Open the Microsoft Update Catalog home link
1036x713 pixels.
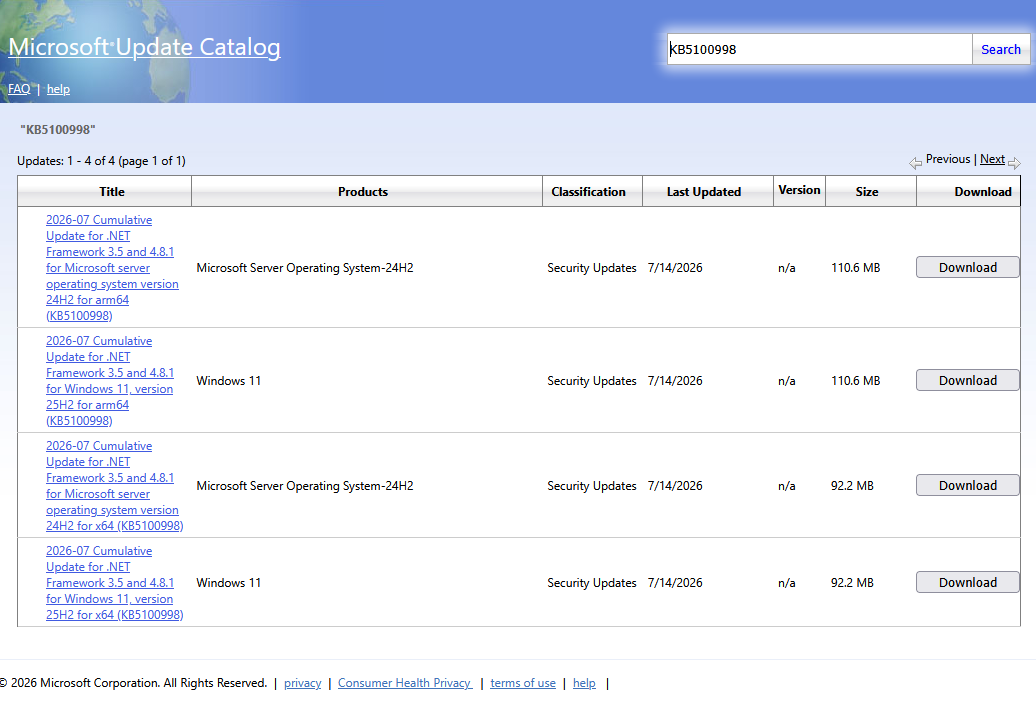pyautogui.click(x=144, y=47)
